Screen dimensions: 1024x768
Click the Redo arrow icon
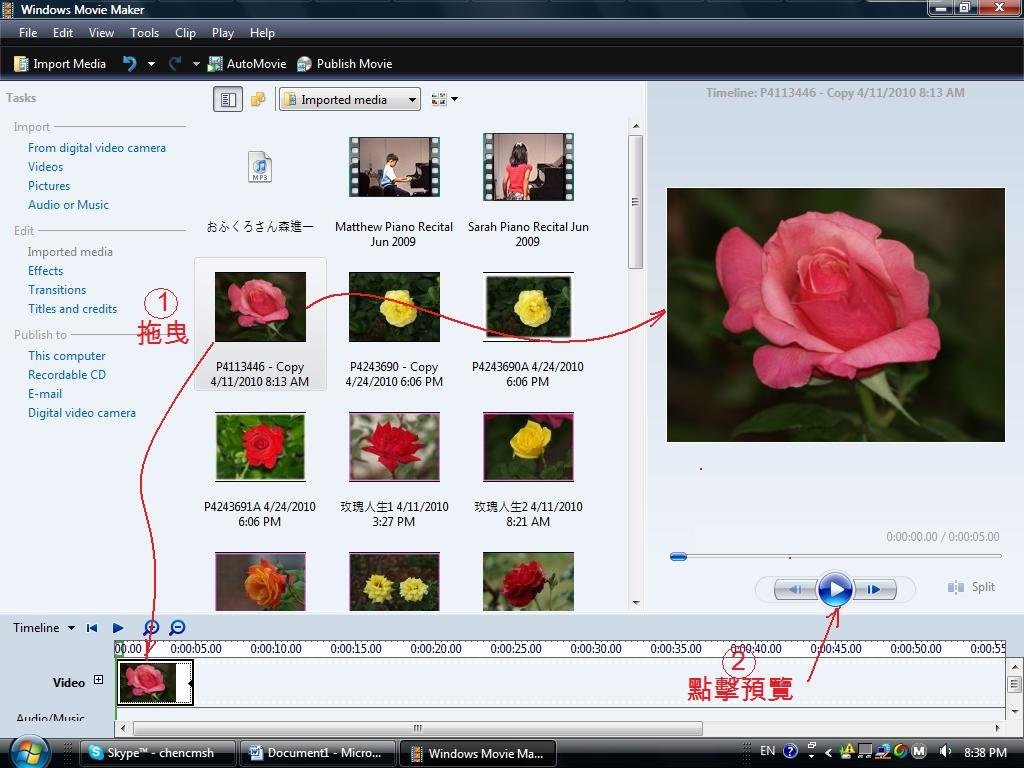[x=175, y=63]
